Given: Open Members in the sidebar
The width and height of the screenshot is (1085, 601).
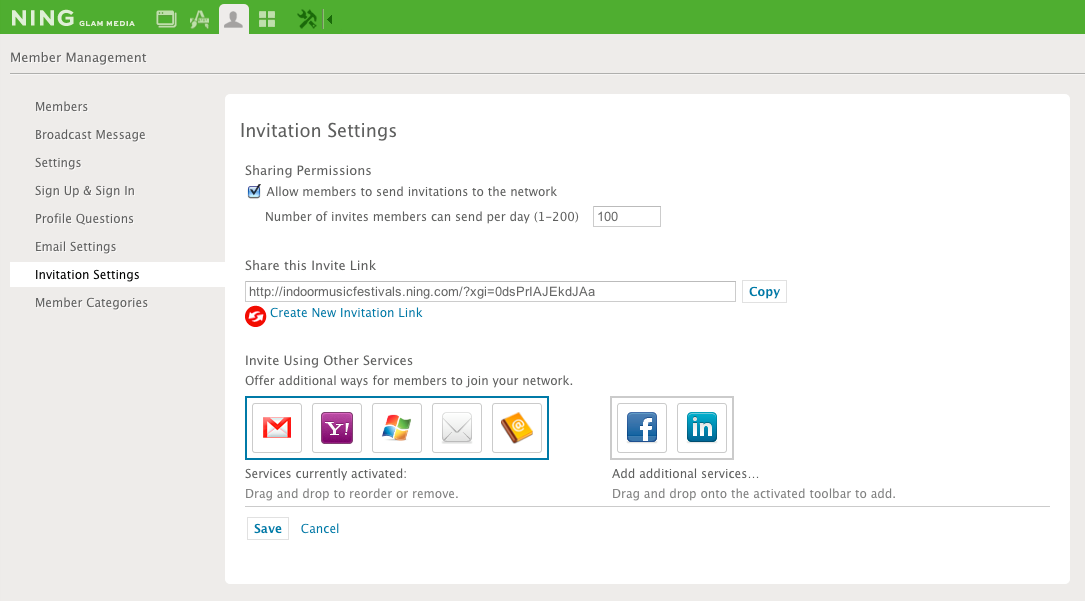Looking at the screenshot, I should click(61, 107).
